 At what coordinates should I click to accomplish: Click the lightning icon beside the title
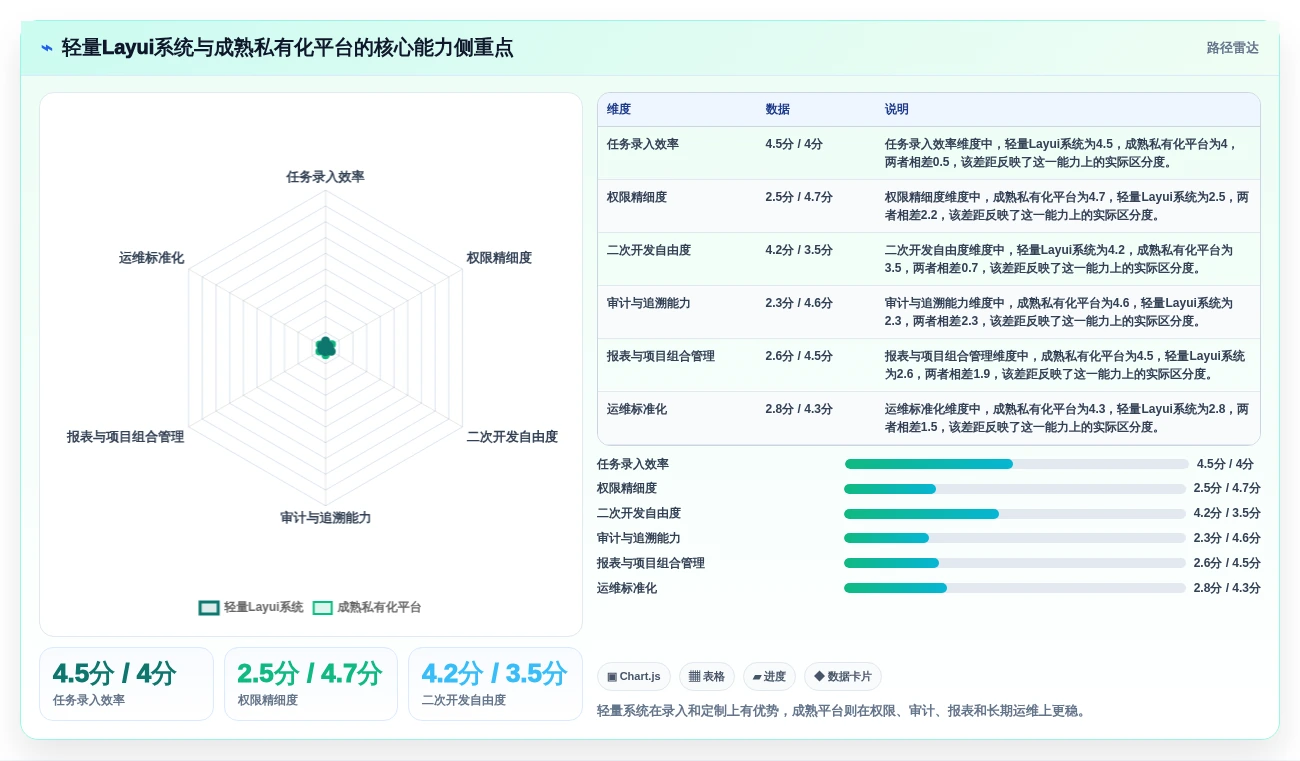click(47, 48)
